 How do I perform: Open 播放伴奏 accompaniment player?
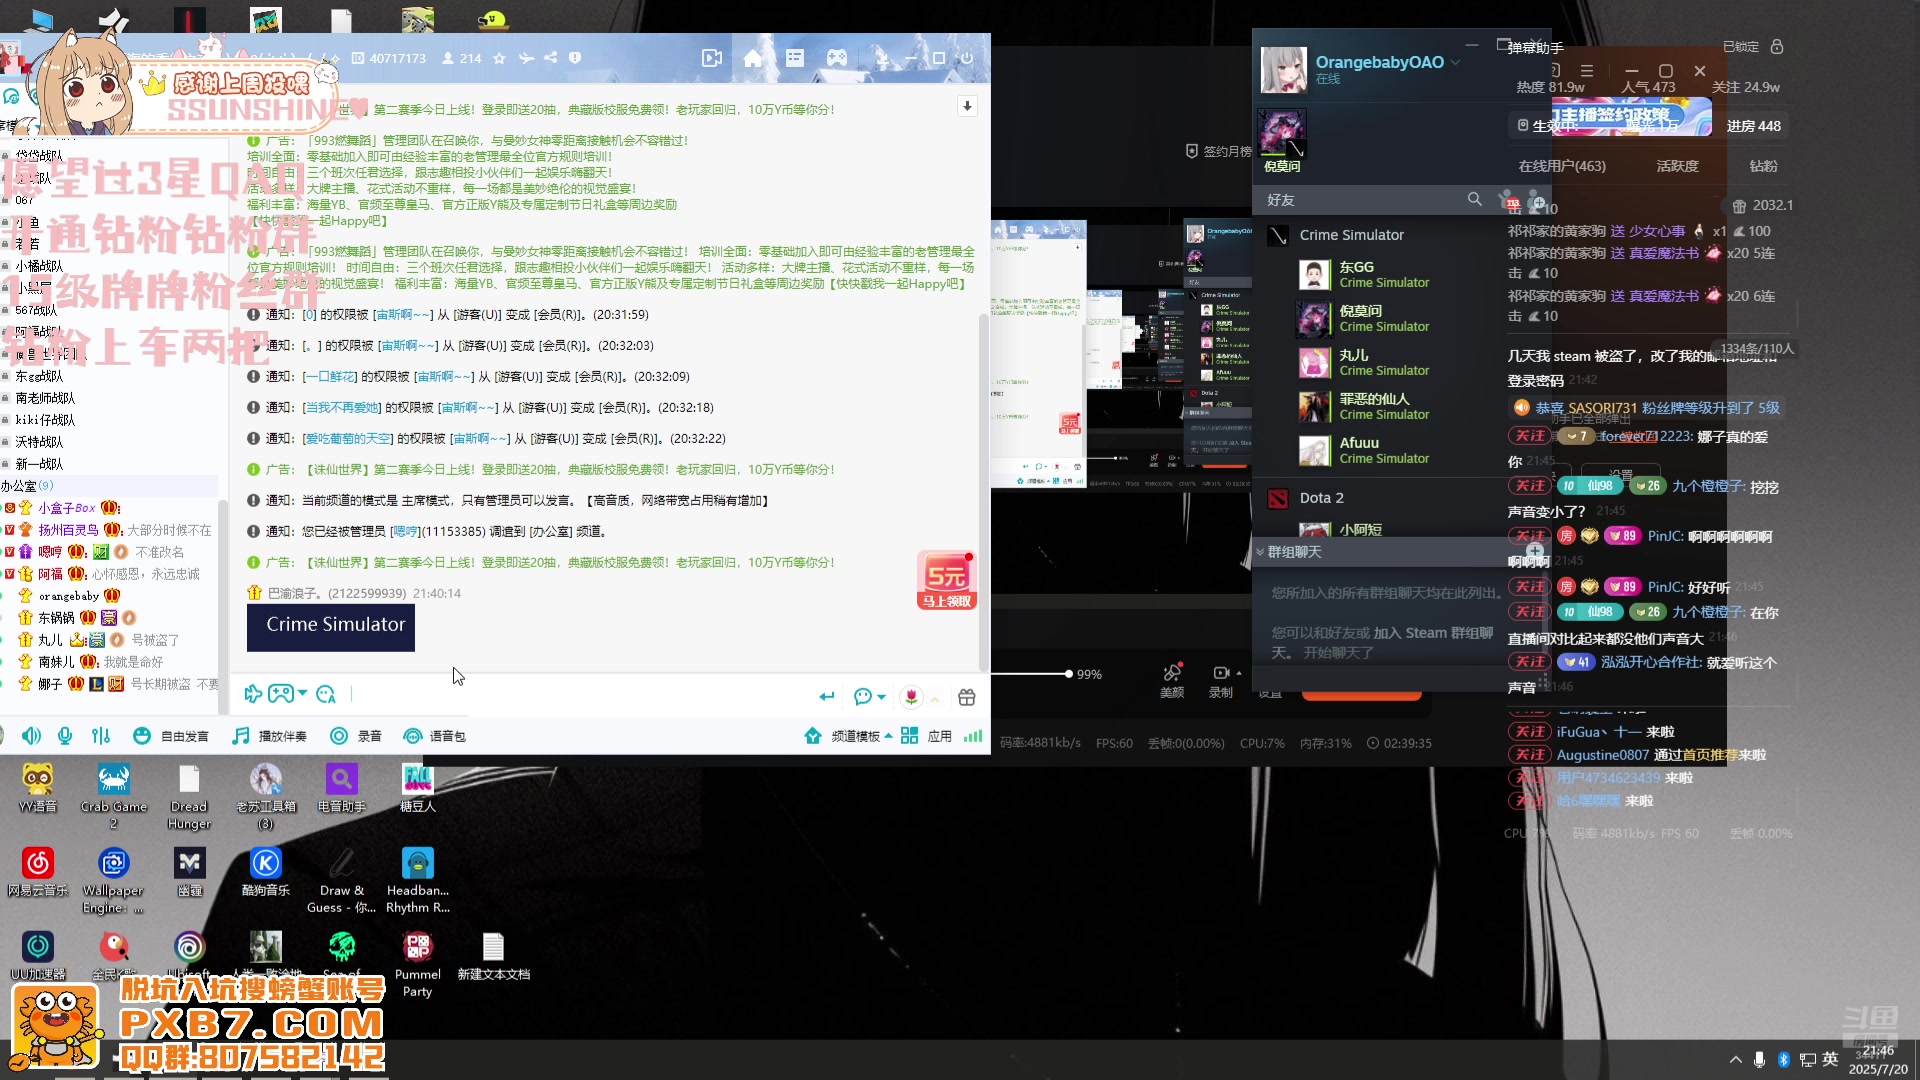(x=270, y=736)
